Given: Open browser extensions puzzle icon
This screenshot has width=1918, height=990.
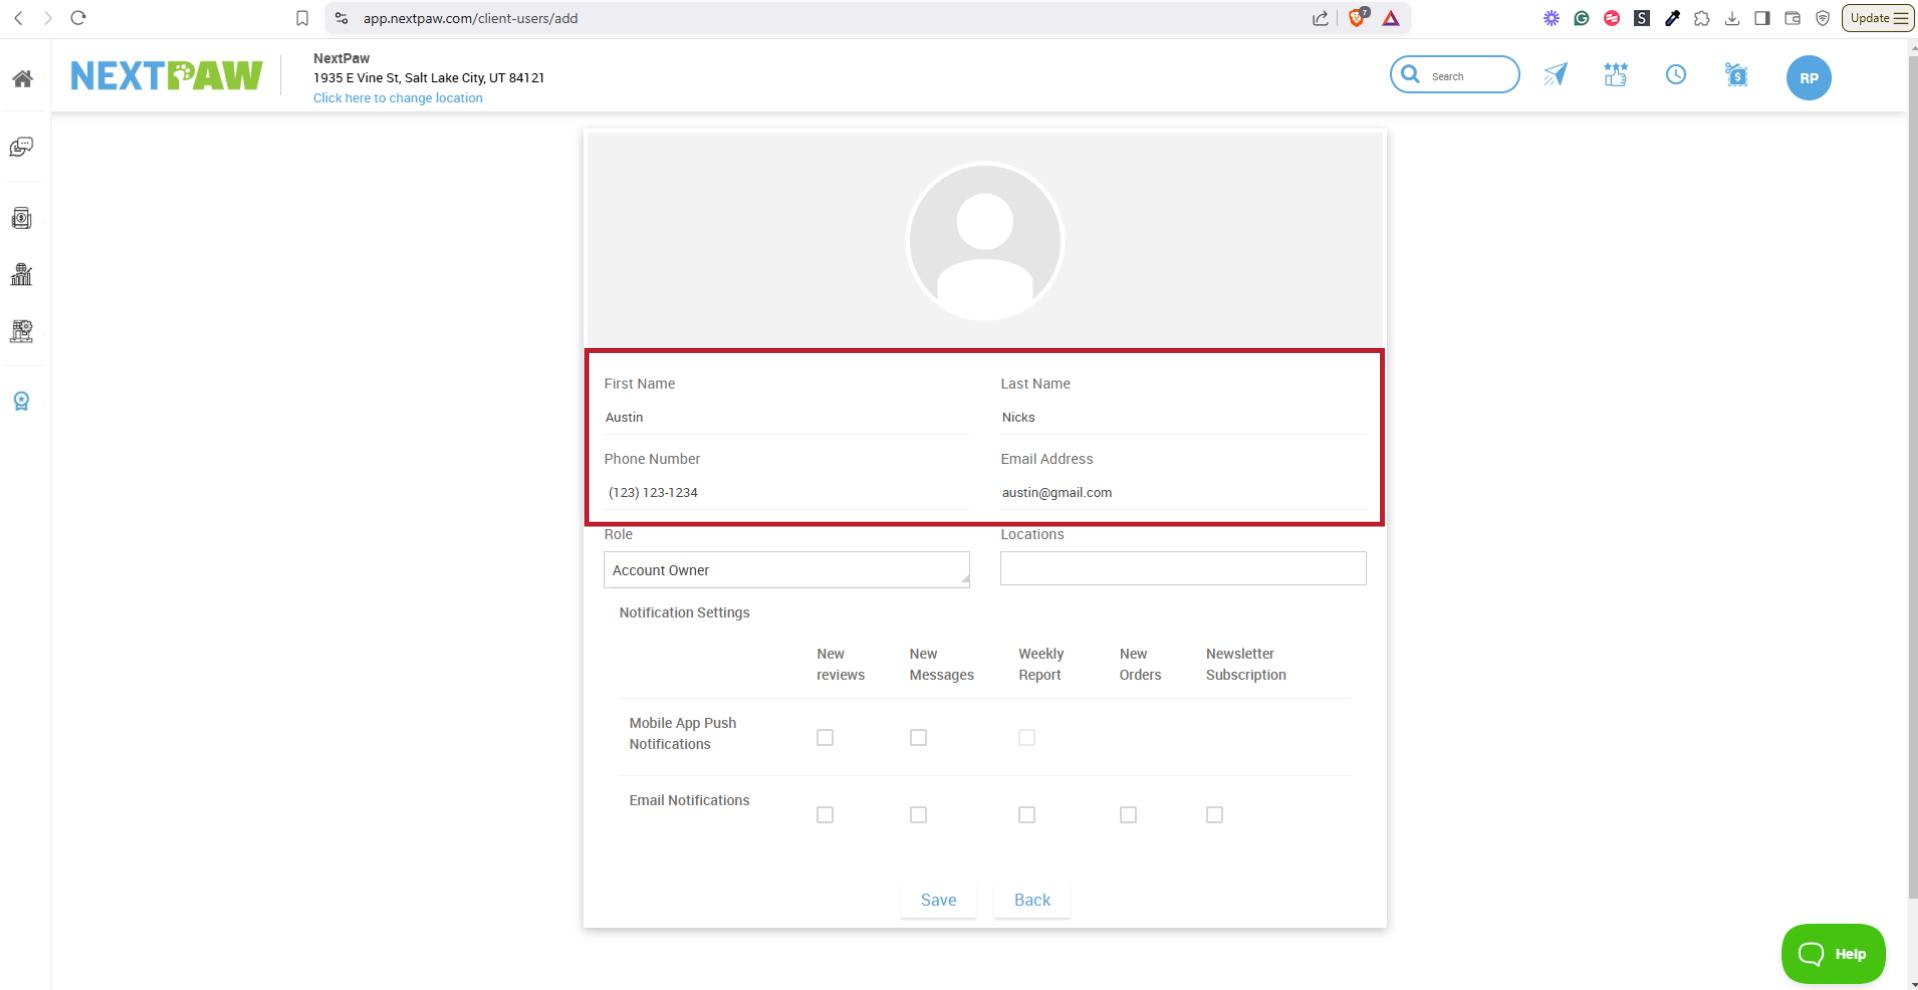Looking at the screenshot, I should pyautogui.click(x=1702, y=18).
